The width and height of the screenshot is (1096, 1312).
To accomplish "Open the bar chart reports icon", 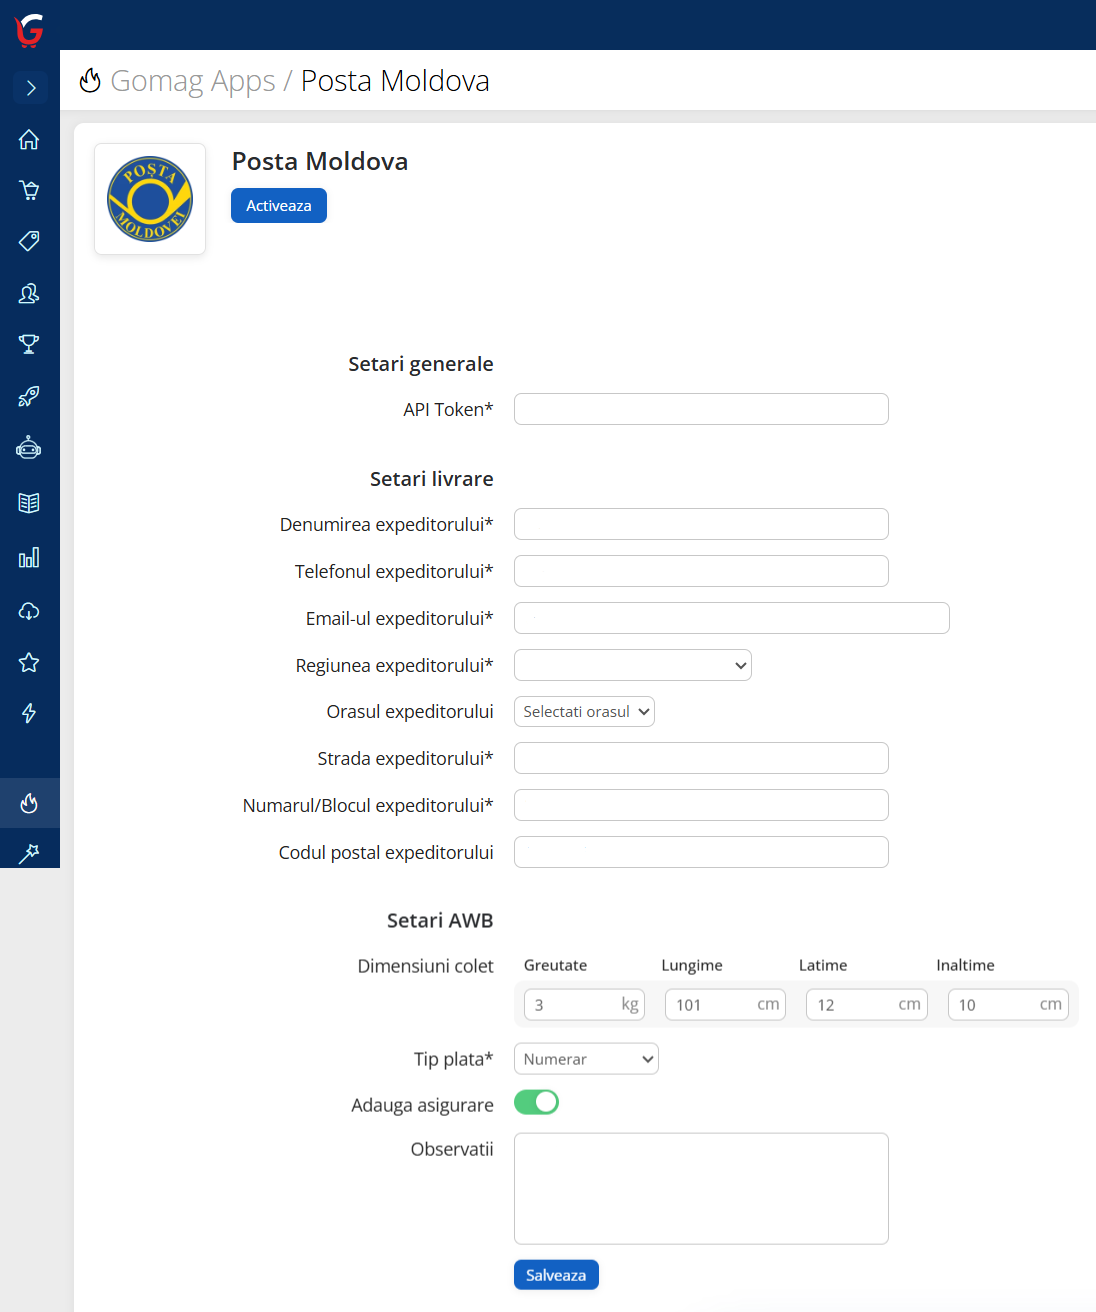I will point(29,557).
